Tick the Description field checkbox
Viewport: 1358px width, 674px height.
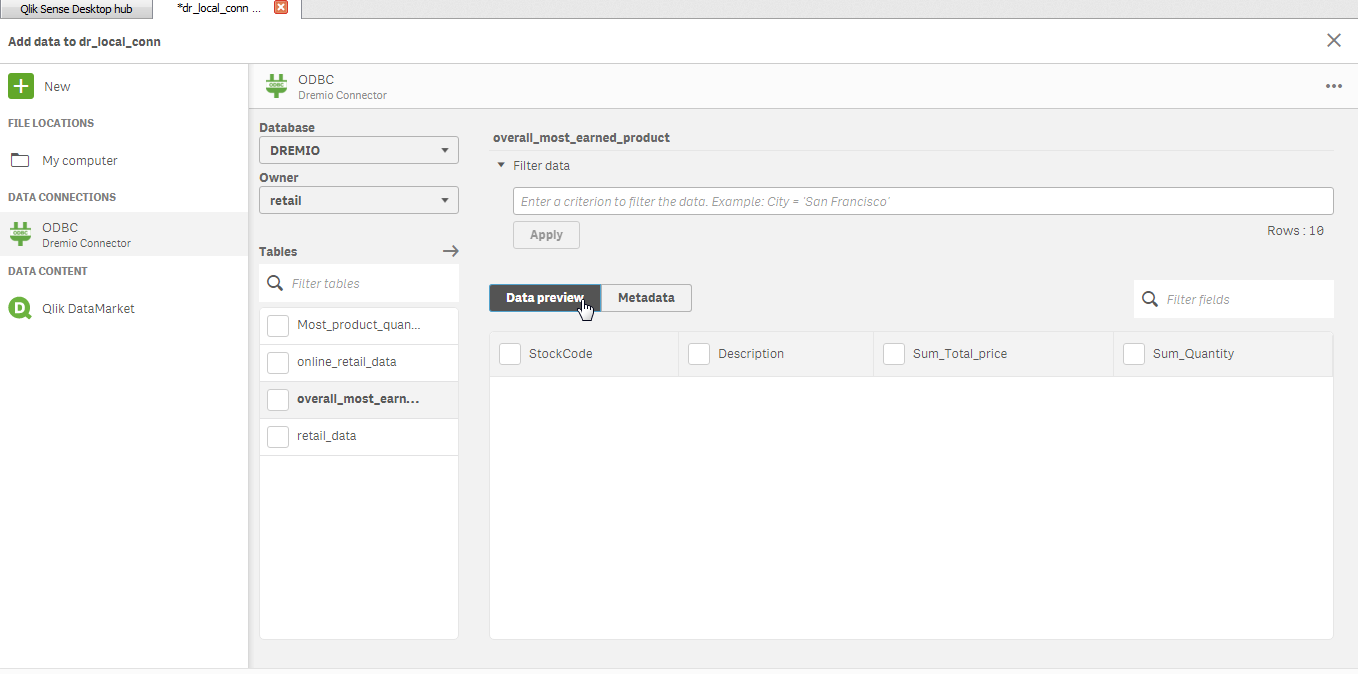tap(699, 354)
